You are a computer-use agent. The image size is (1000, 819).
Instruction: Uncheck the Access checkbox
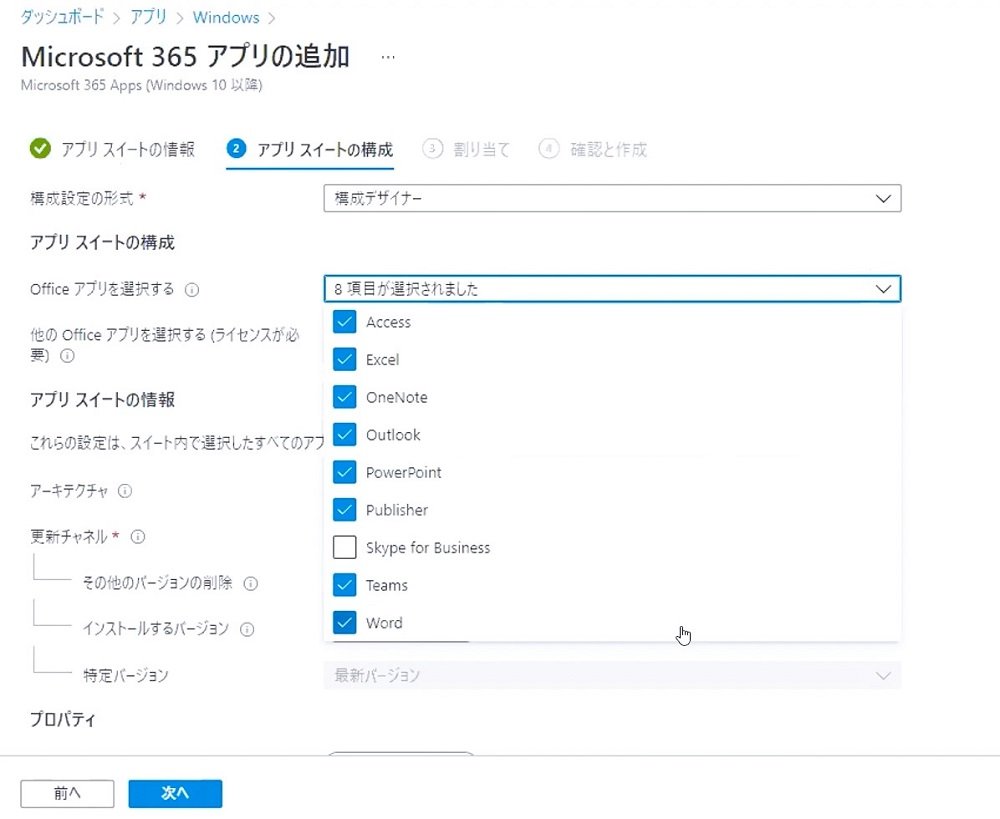click(344, 322)
